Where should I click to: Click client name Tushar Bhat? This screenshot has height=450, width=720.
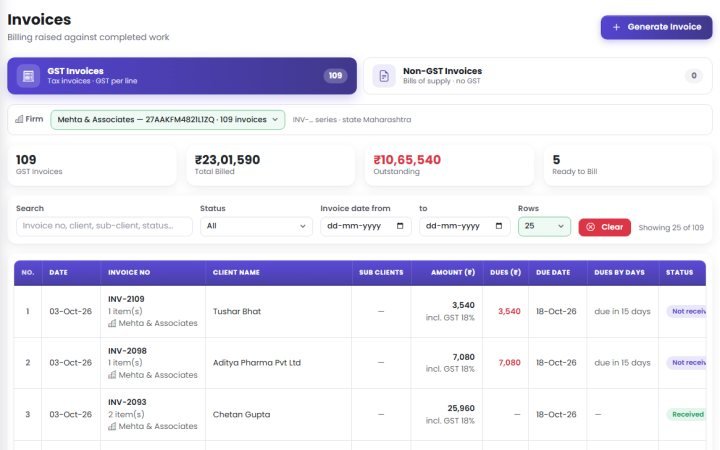click(x=237, y=311)
